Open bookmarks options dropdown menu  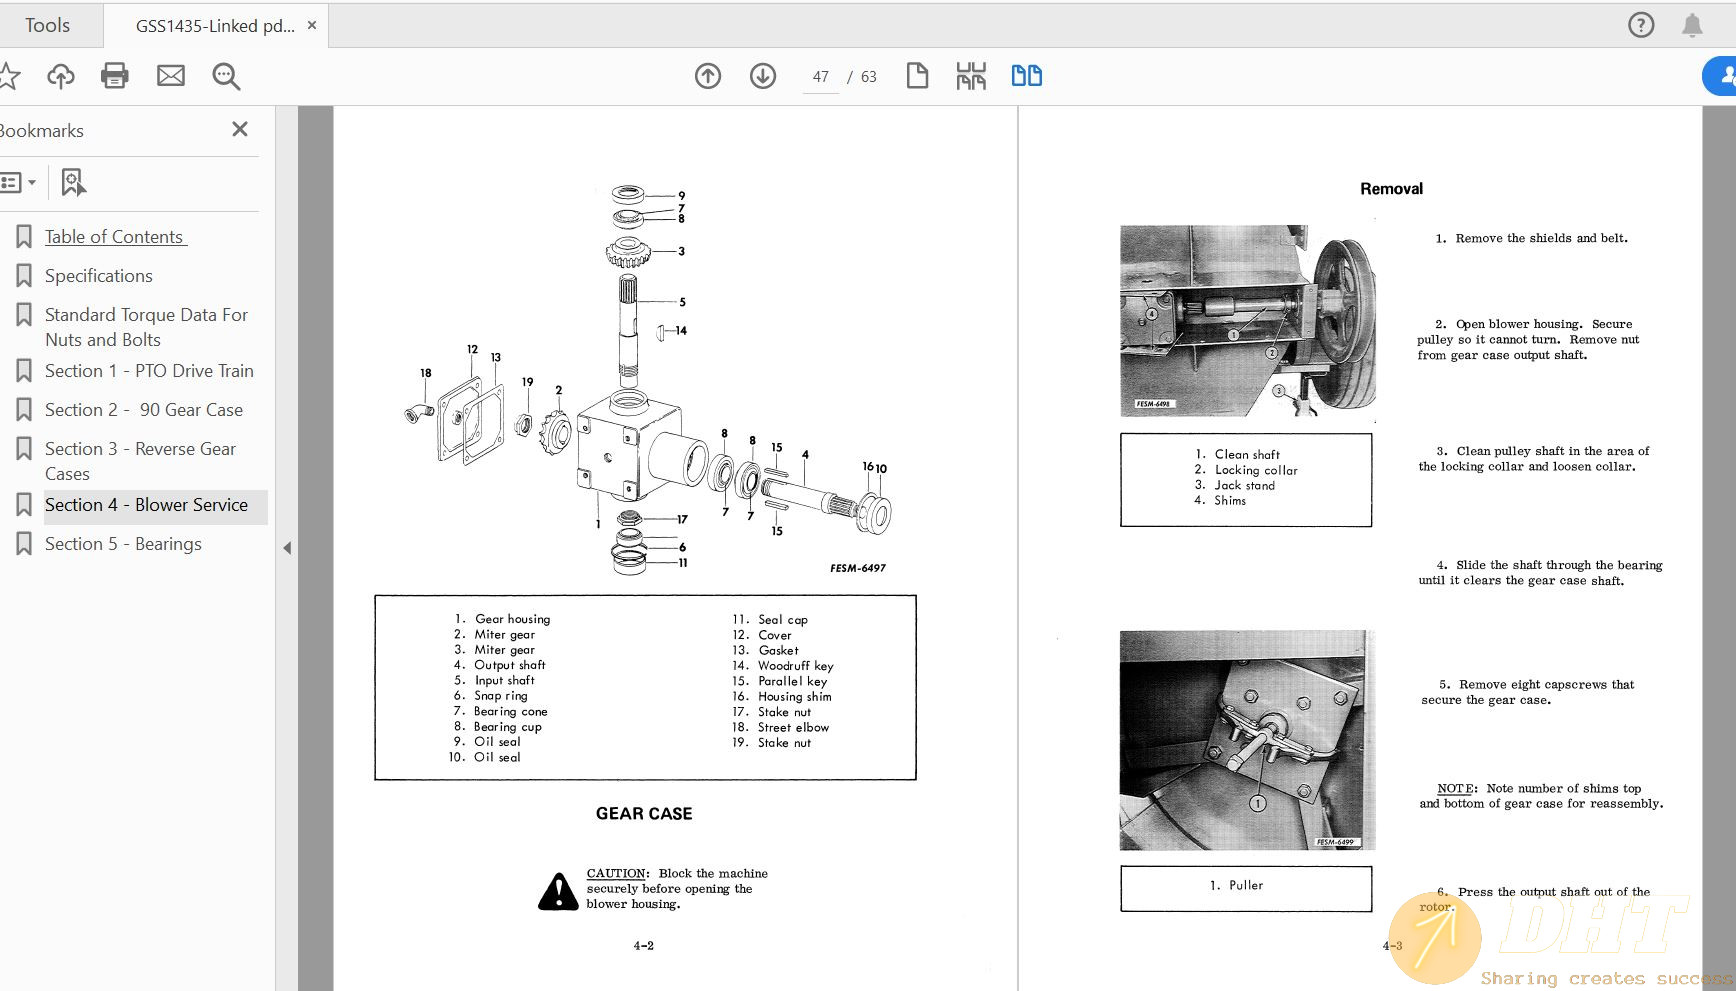[x=19, y=182]
